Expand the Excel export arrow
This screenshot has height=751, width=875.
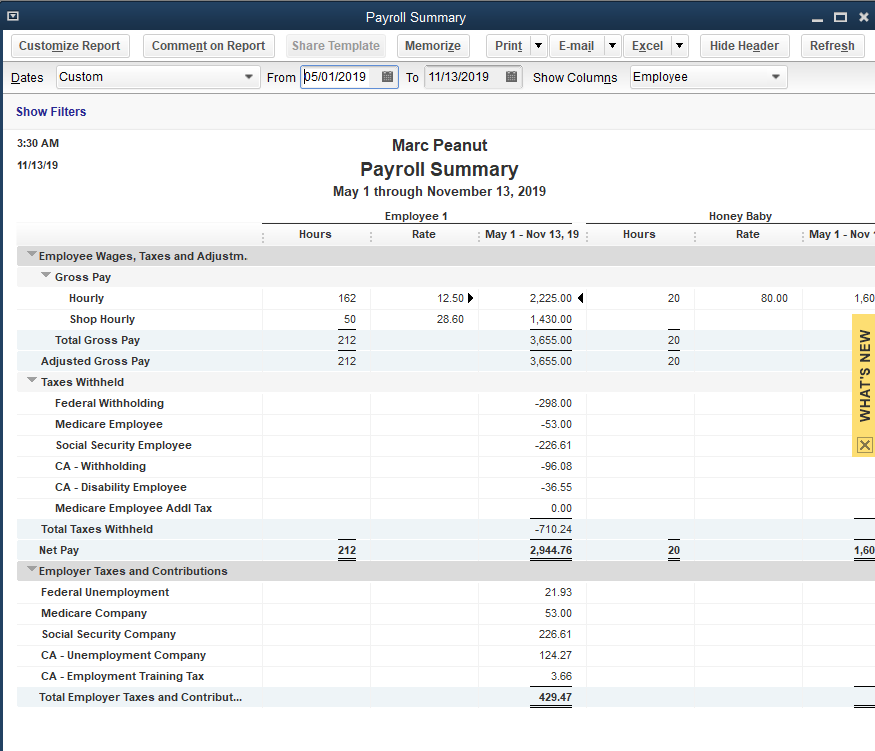pyautogui.click(x=679, y=46)
